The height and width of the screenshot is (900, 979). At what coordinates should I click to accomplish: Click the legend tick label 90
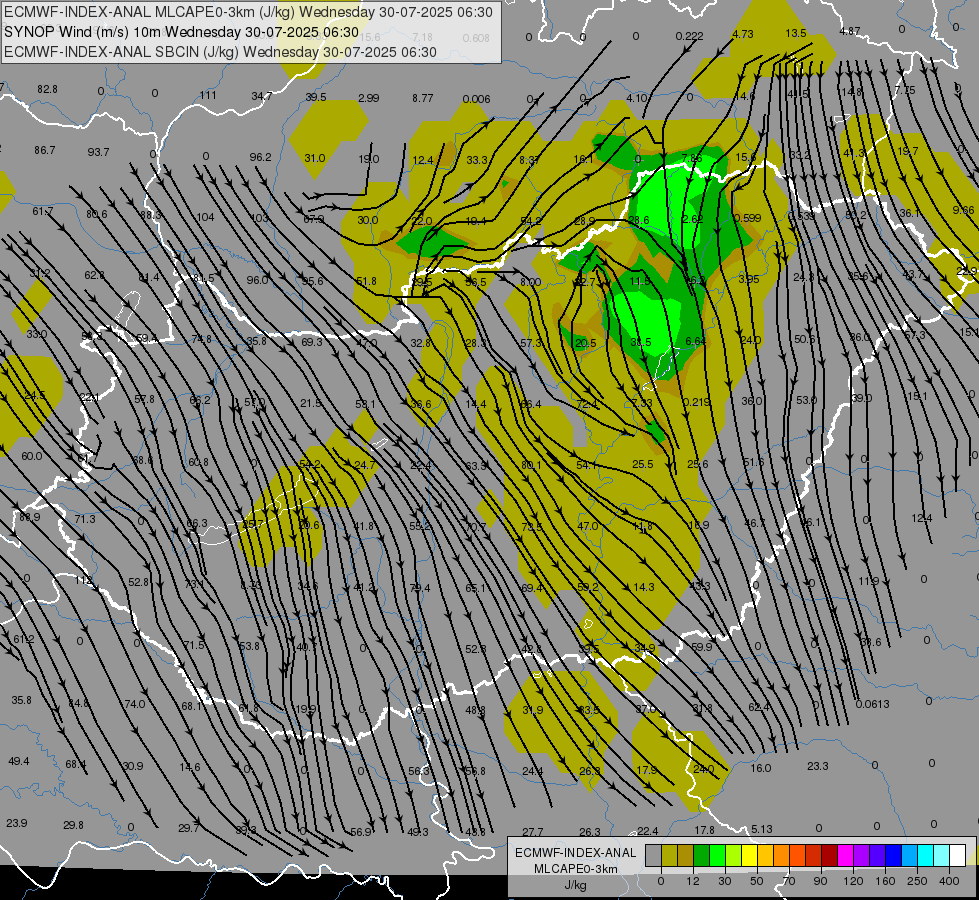(x=820, y=881)
